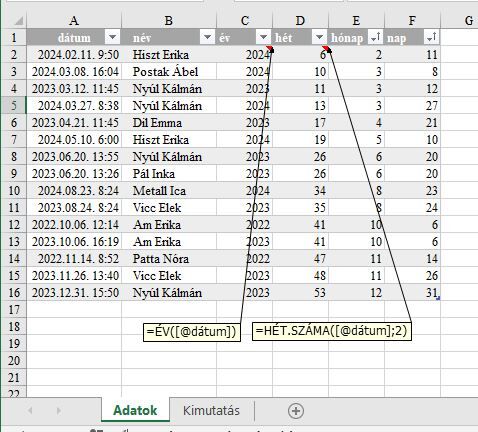Click cell with date 2023.12.31. 15:50
Screen dimensions: 478x432
pyautogui.click(x=74, y=292)
